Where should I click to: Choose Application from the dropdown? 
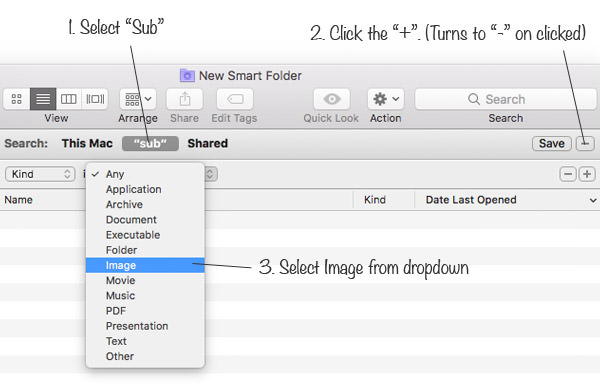pyautogui.click(x=145, y=189)
